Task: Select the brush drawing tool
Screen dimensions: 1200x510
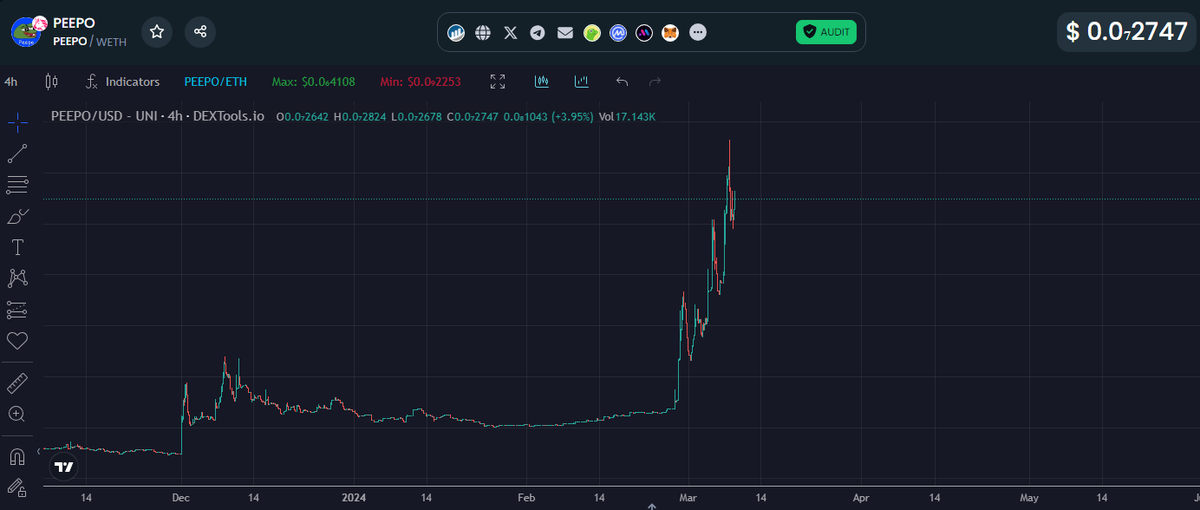Action: [x=17, y=216]
